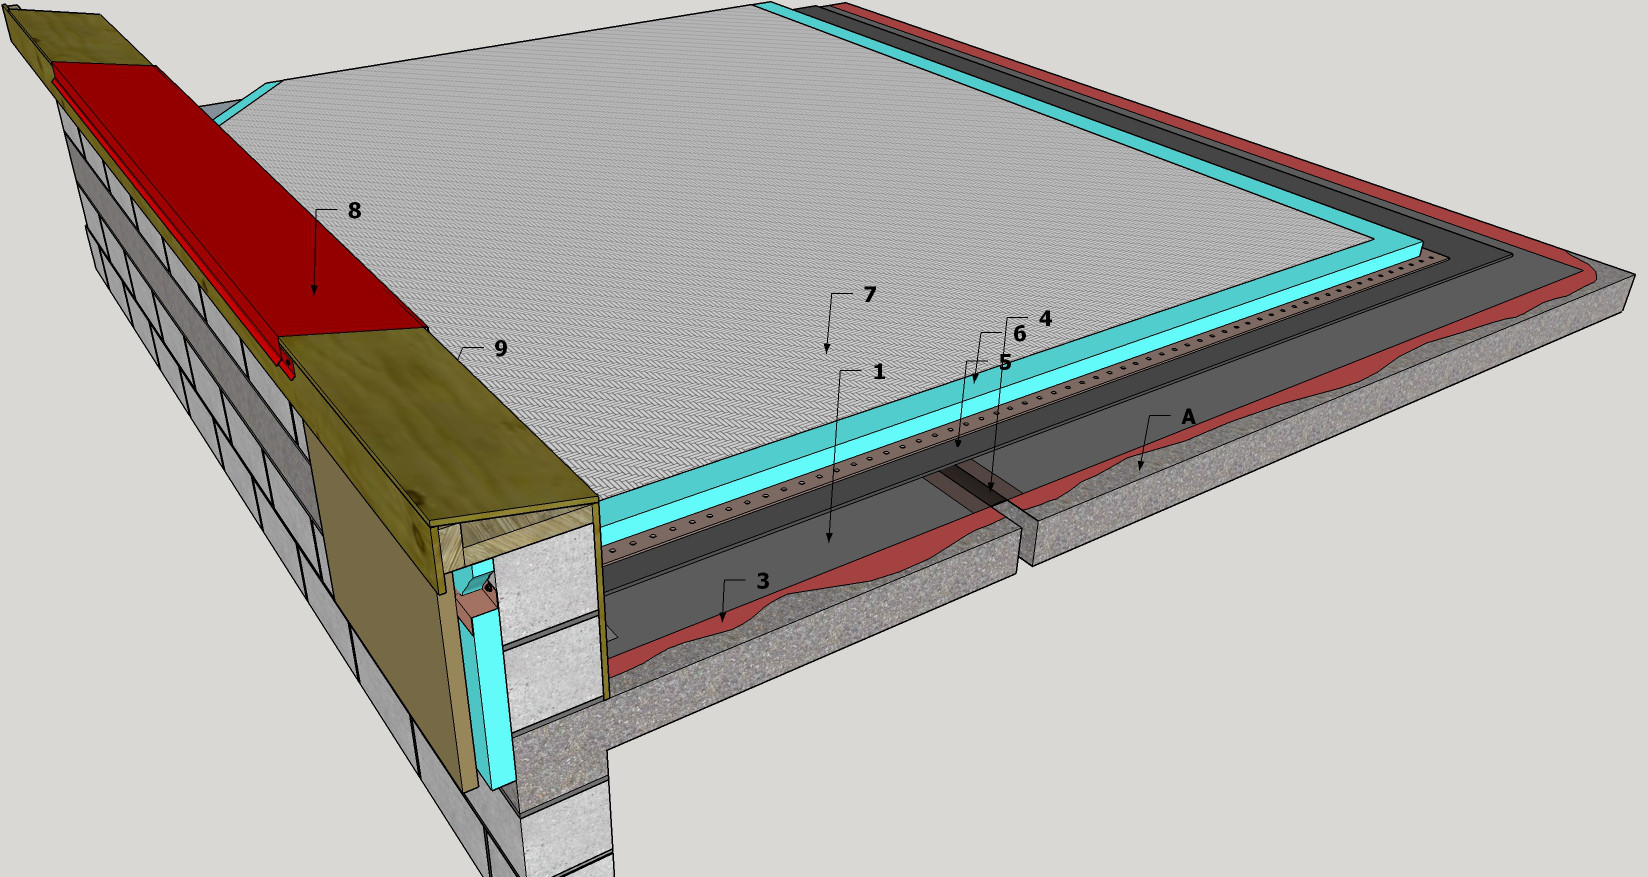Click the callout label letter A
Screen dimensions: 1648x877
(1187, 417)
